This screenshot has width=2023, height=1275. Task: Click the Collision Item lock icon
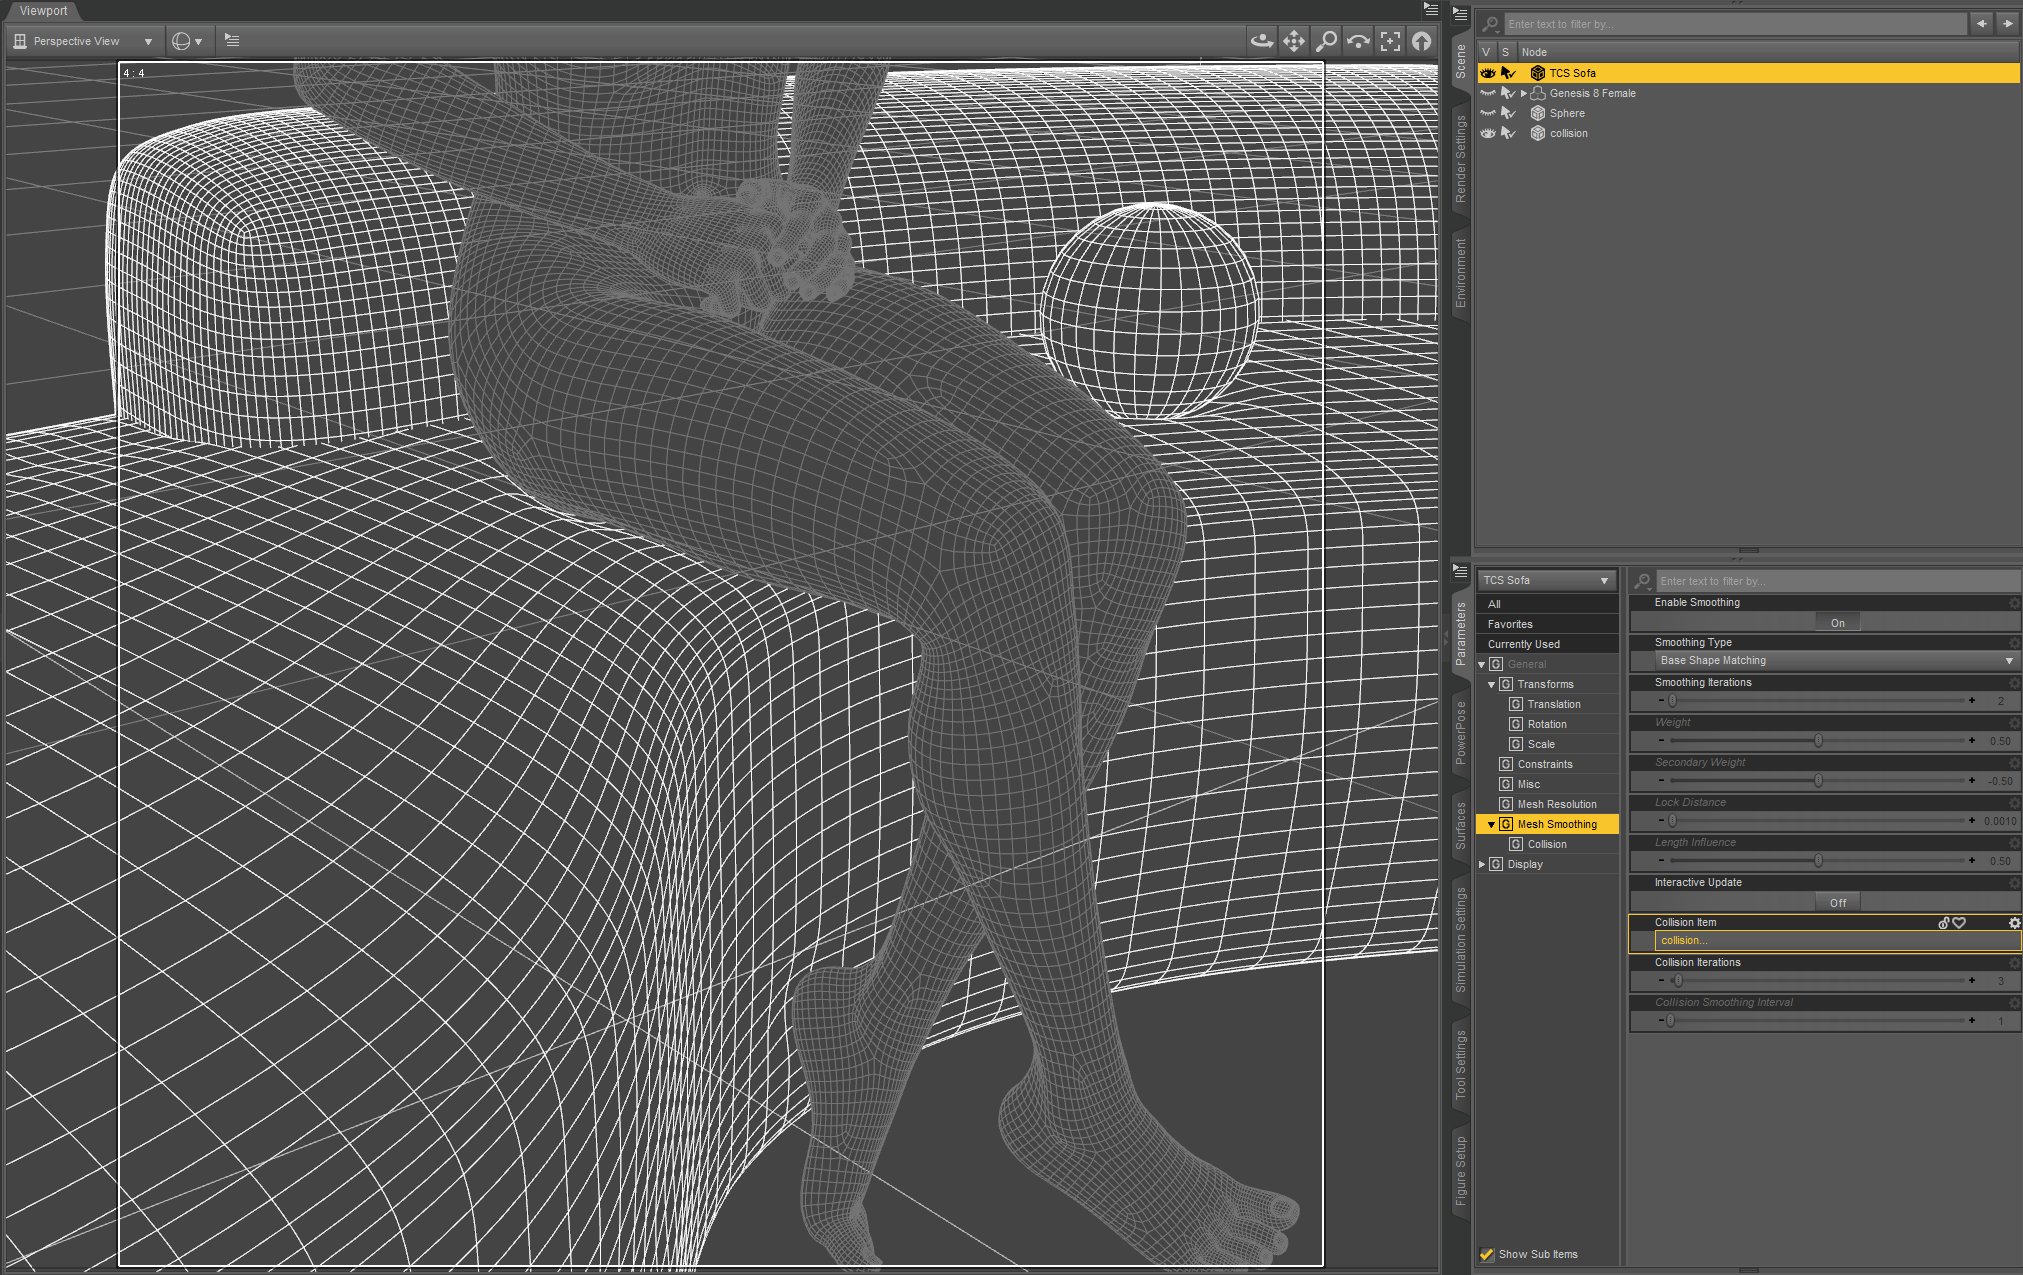(x=1944, y=923)
